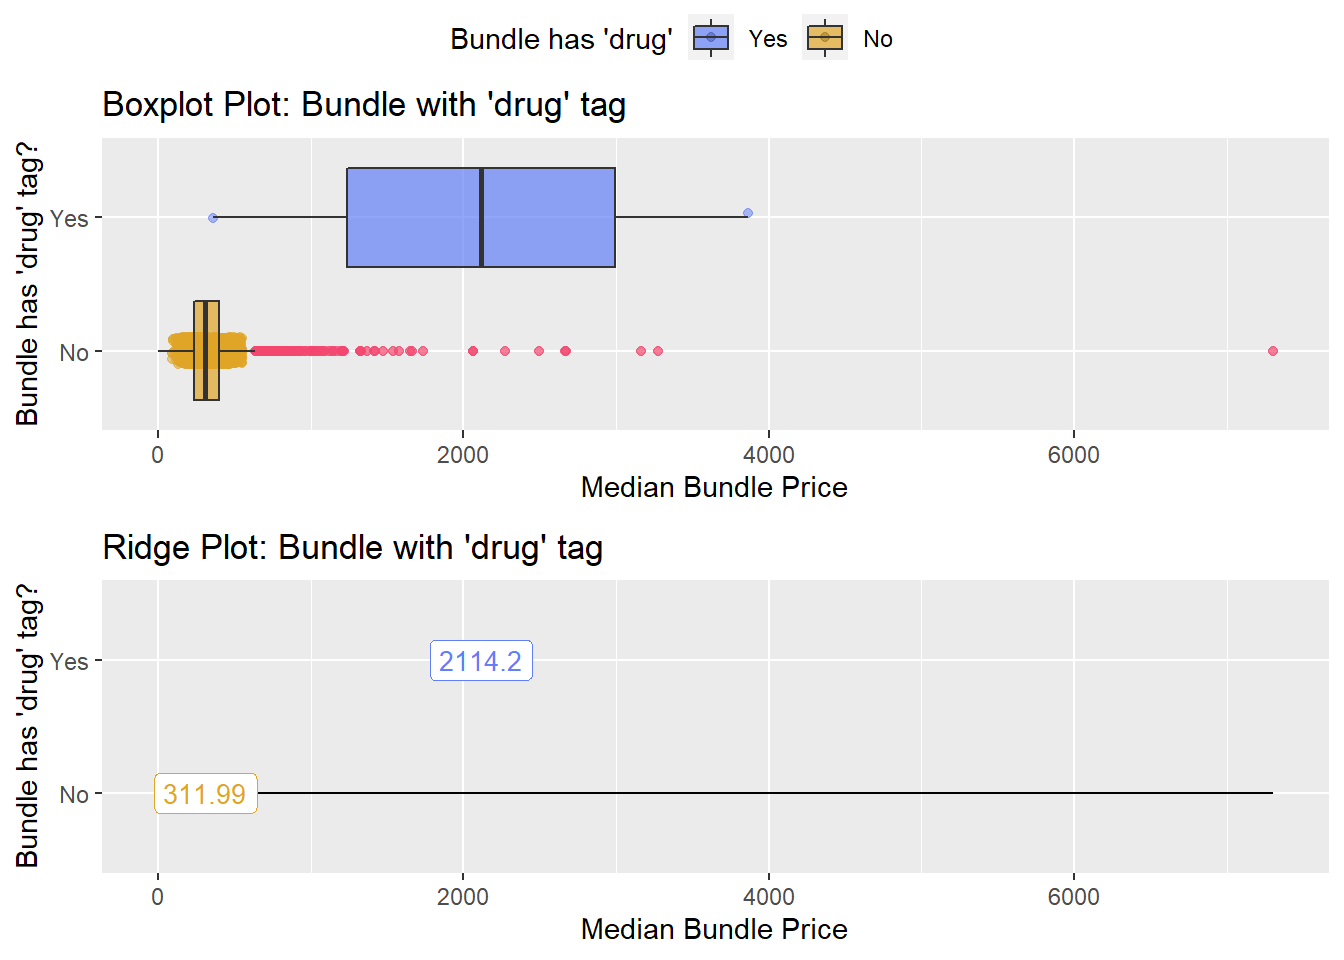Click the 'Bundle has 'drug'' legend title
Image resolution: width=1344 pixels, height=960 pixels.
tap(561, 39)
